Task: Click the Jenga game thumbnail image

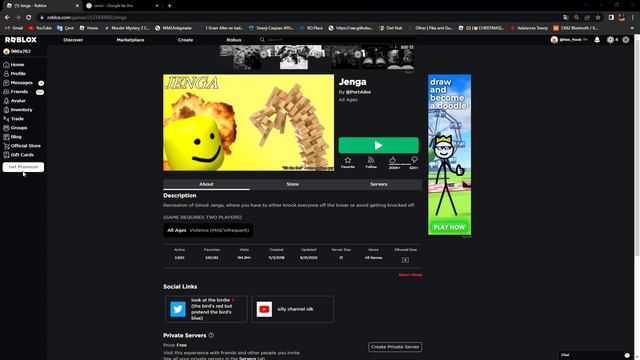Action: (249, 122)
